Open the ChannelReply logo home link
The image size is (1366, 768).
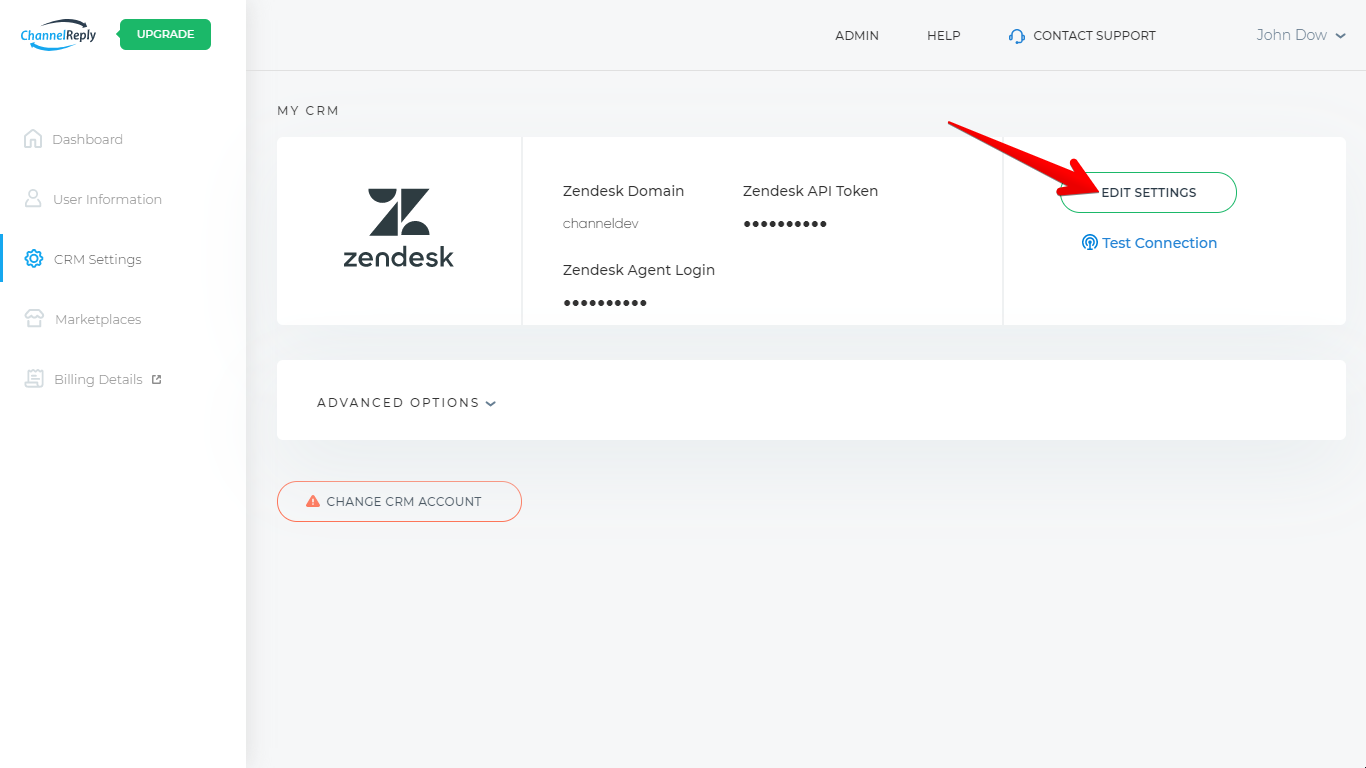pyautogui.click(x=58, y=34)
